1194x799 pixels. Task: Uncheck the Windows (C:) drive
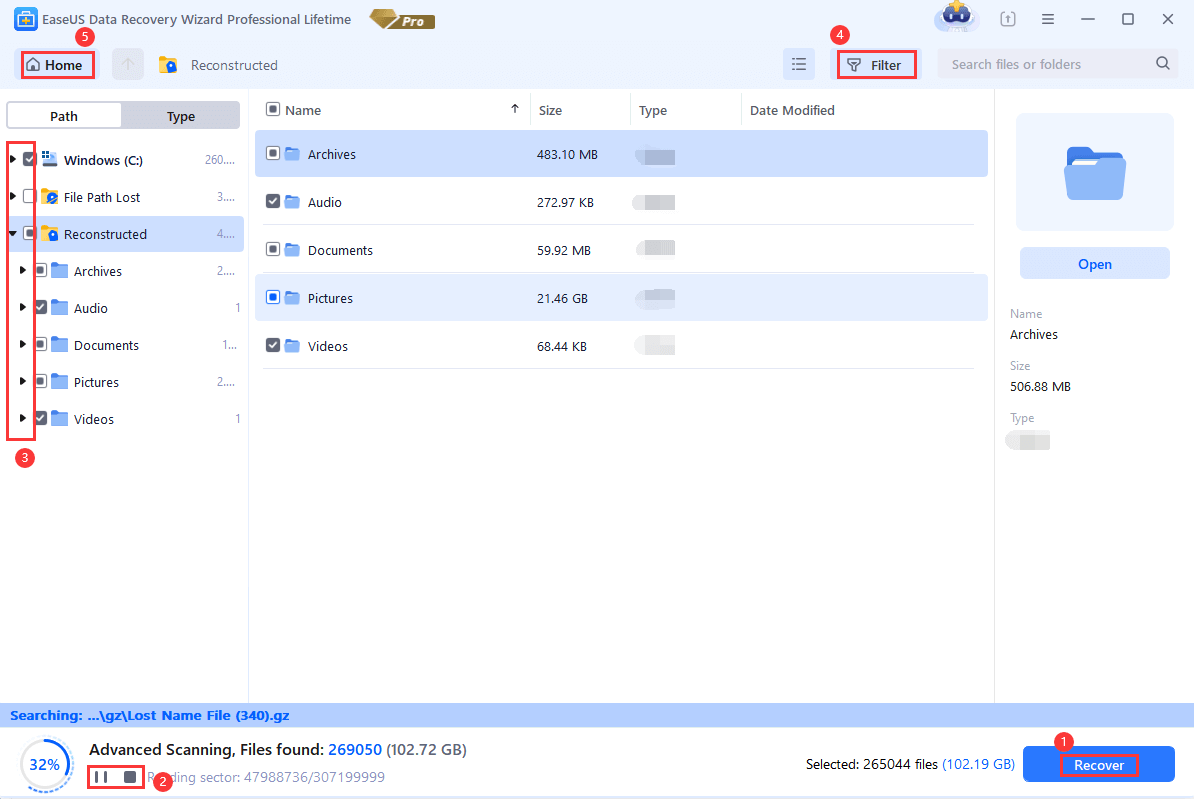click(x=29, y=159)
